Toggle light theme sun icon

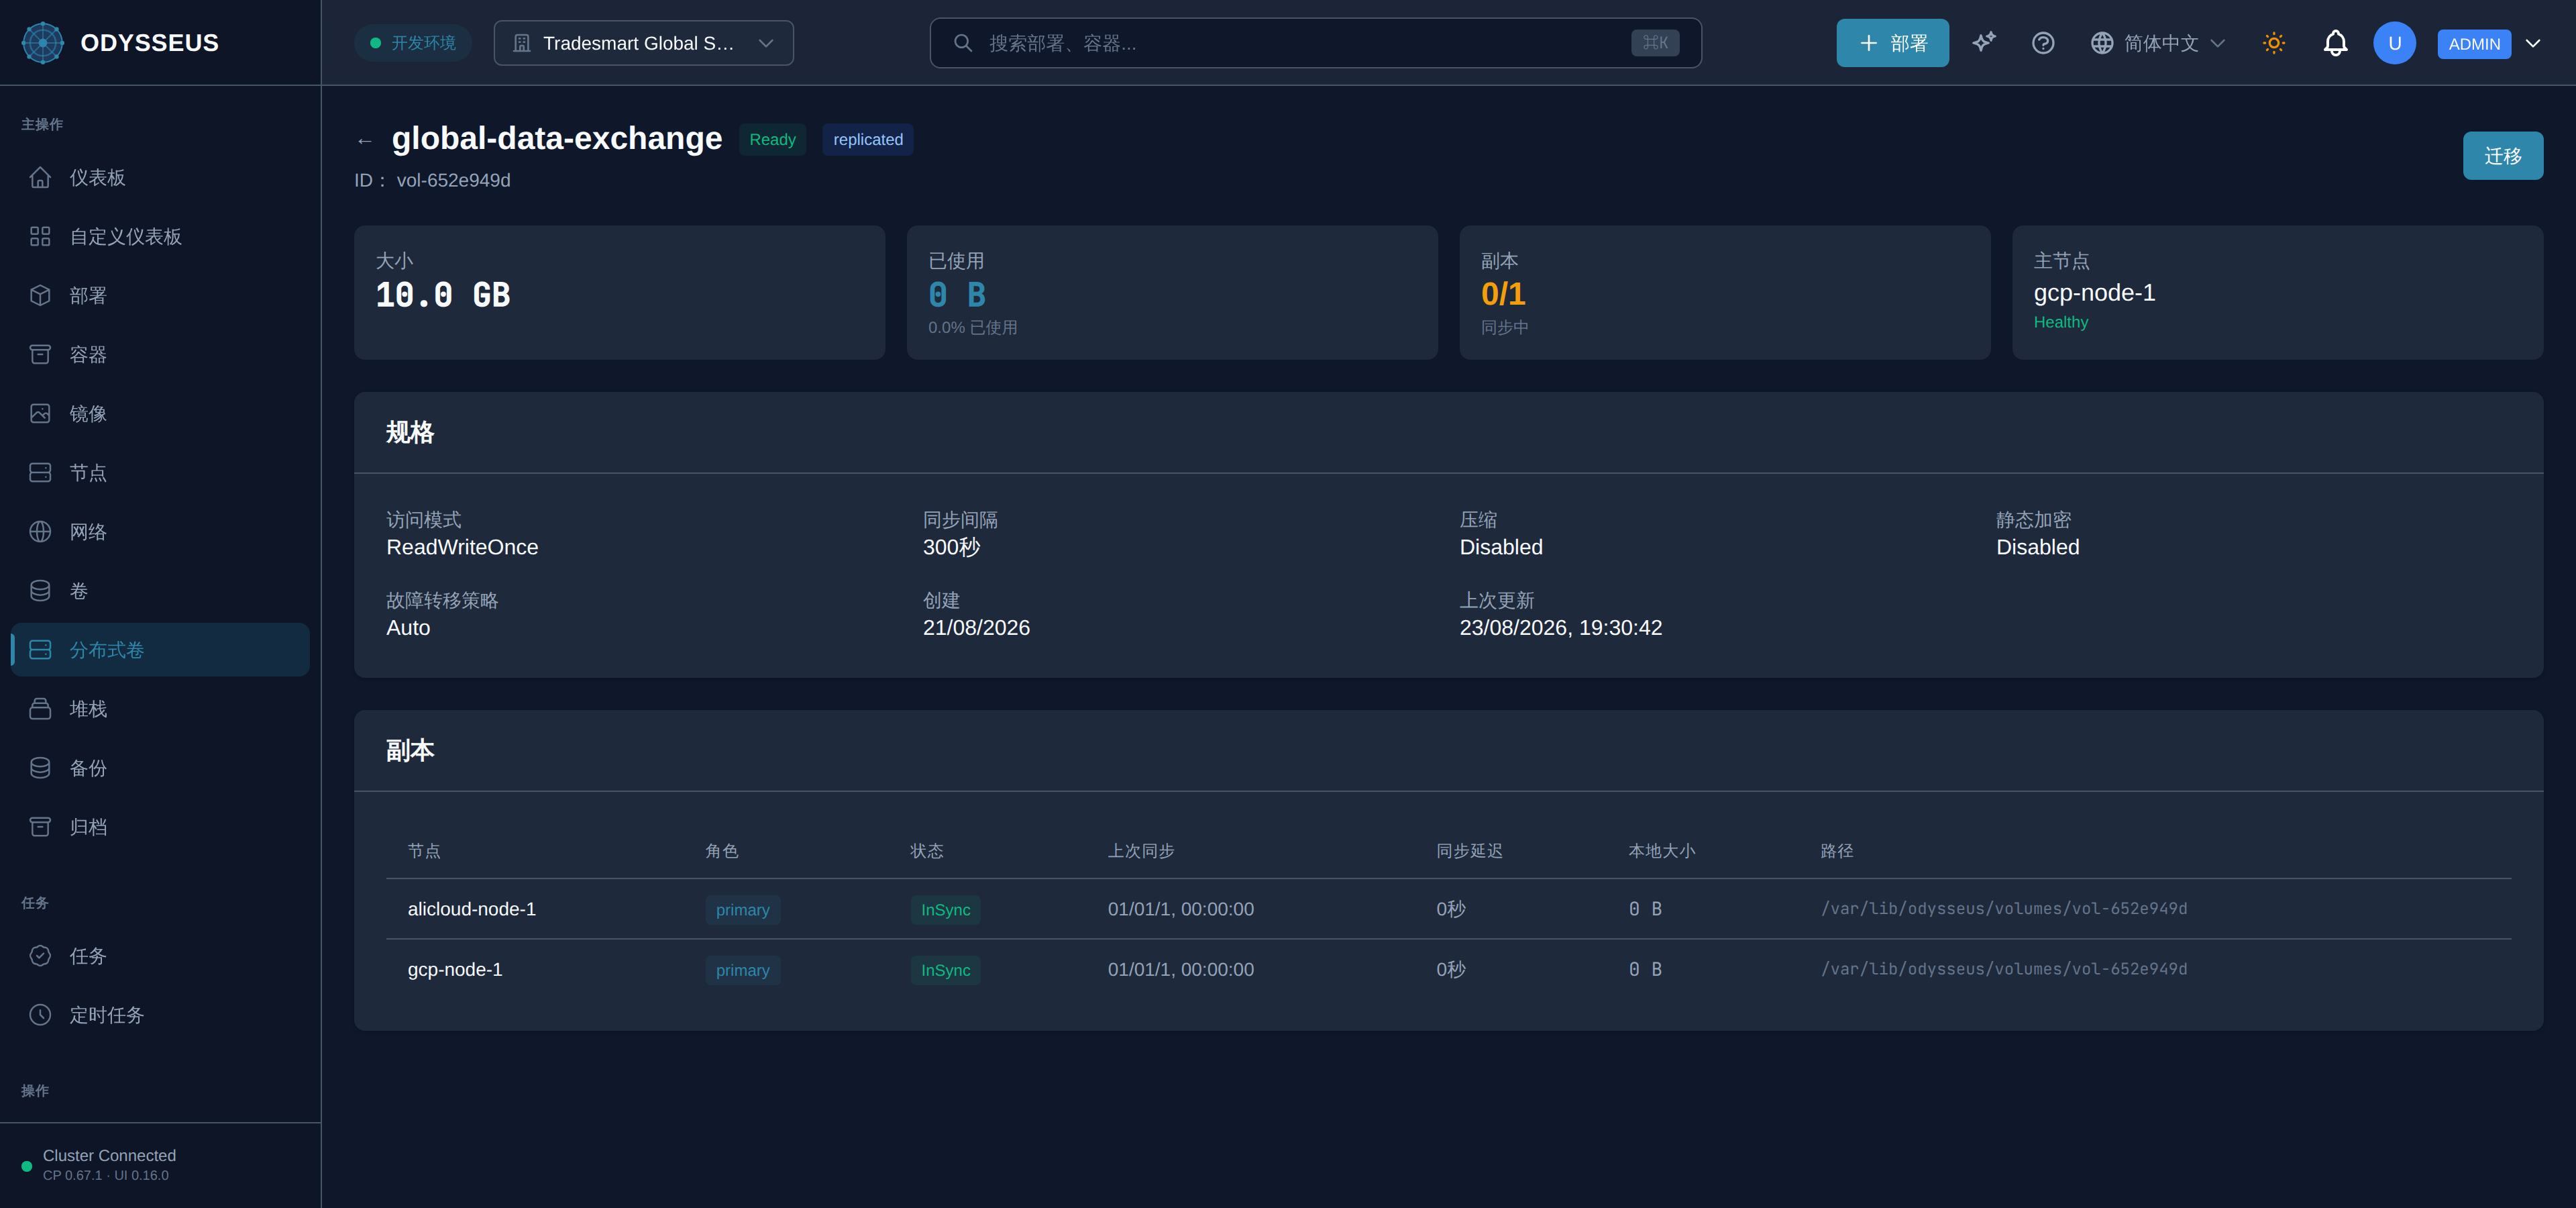[2274, 43]
